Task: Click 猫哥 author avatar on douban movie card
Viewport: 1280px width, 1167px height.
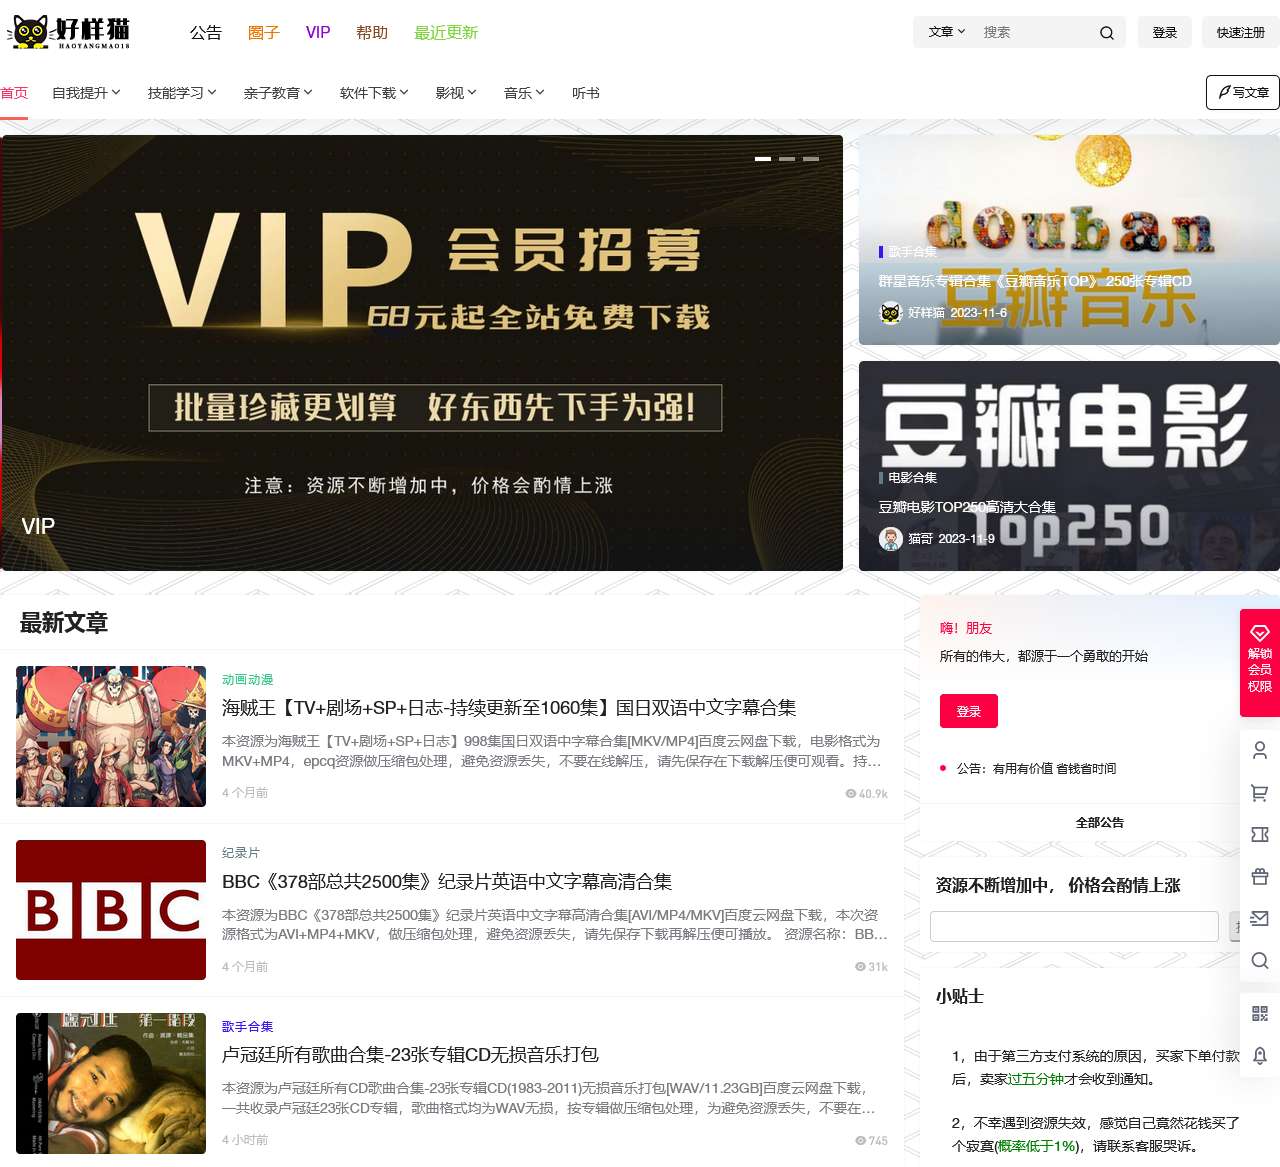Action: click(890, 539)
